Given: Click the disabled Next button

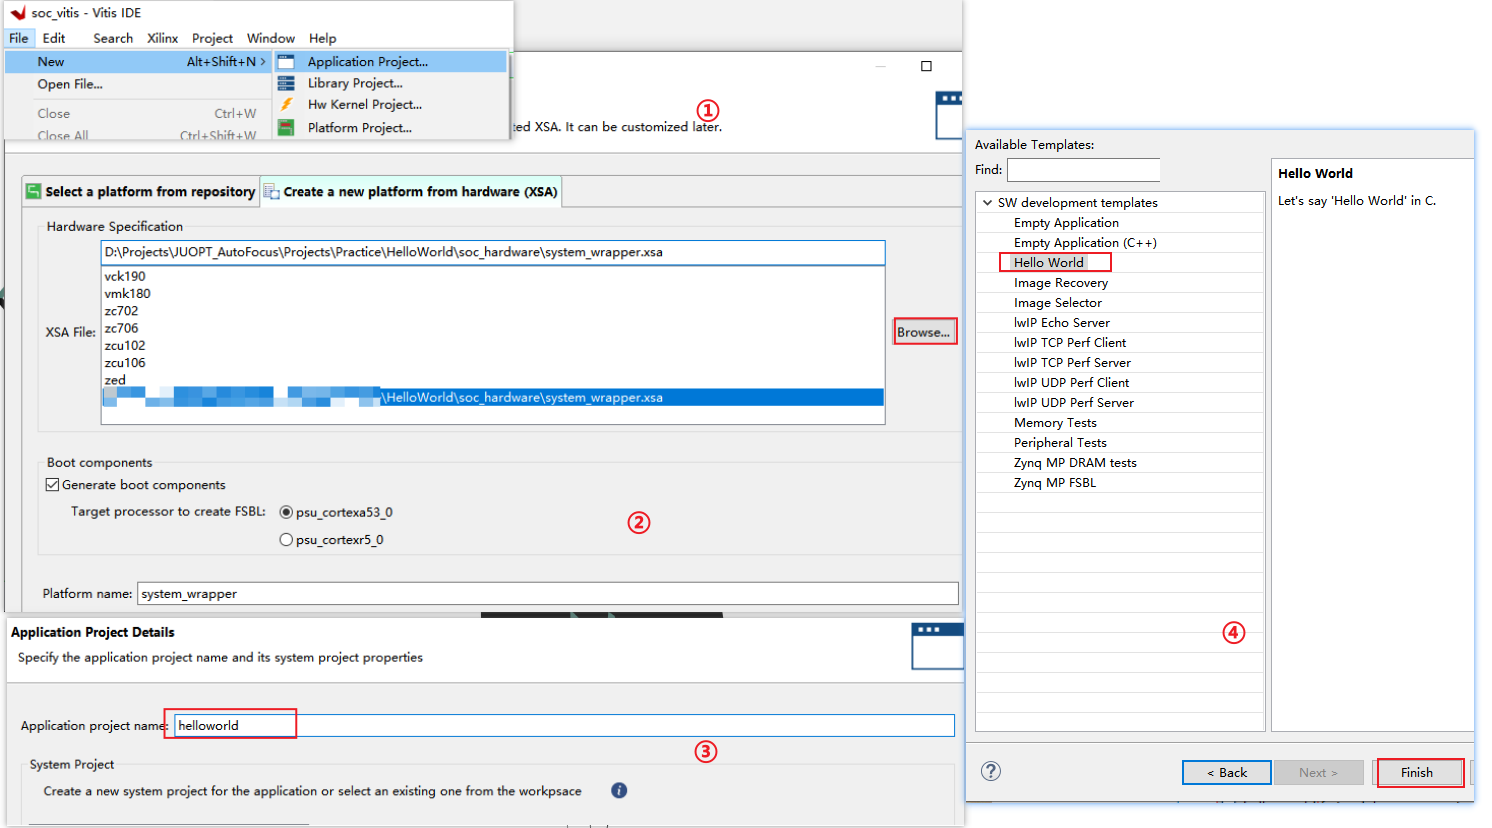Looking at the screenshot, I should (x=1318, y=772).
